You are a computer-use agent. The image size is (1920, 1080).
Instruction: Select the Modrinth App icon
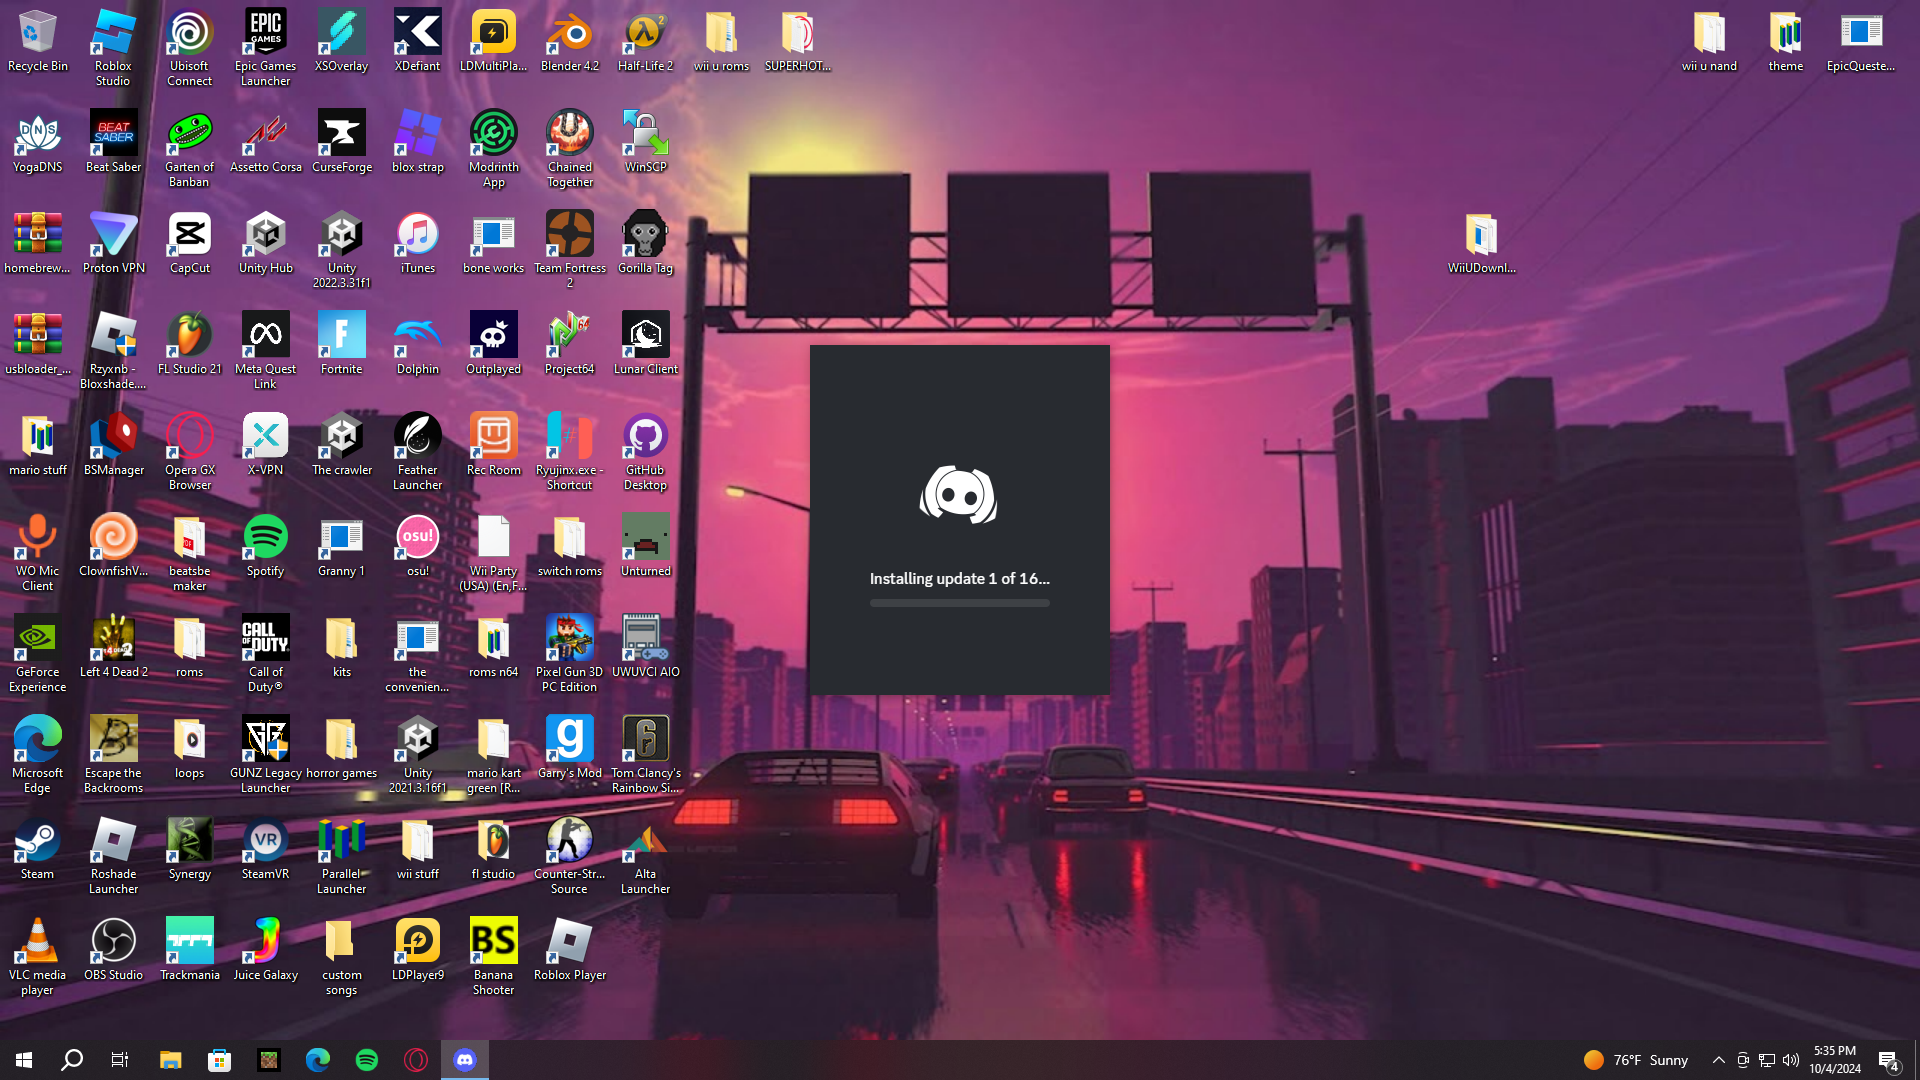point(494,150)
